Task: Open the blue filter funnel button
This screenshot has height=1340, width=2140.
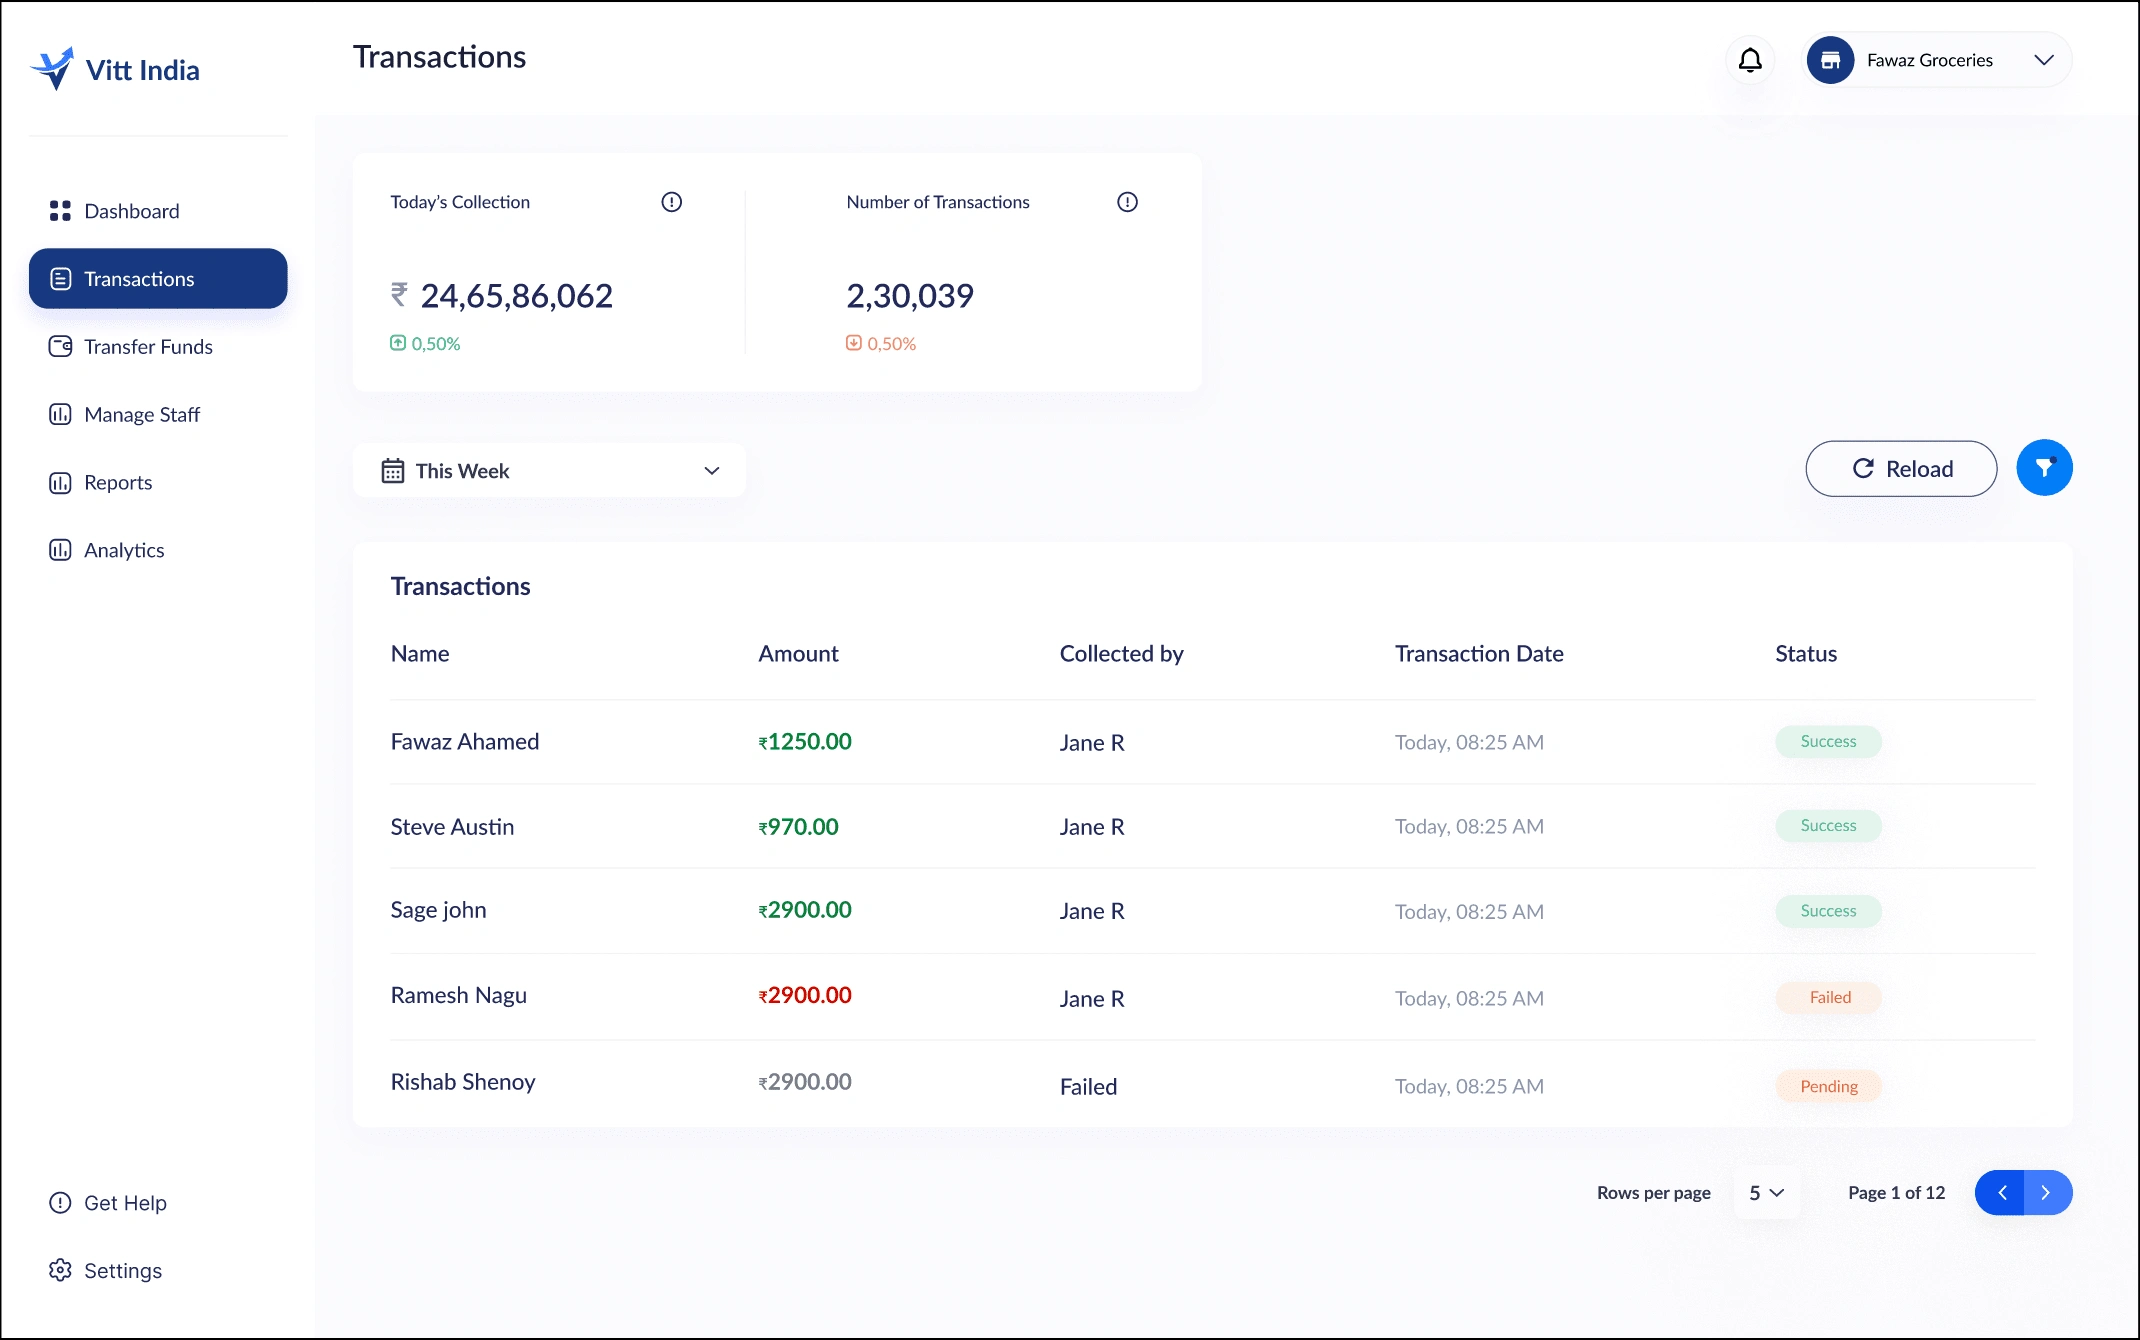Action: tap(2044, 468)
